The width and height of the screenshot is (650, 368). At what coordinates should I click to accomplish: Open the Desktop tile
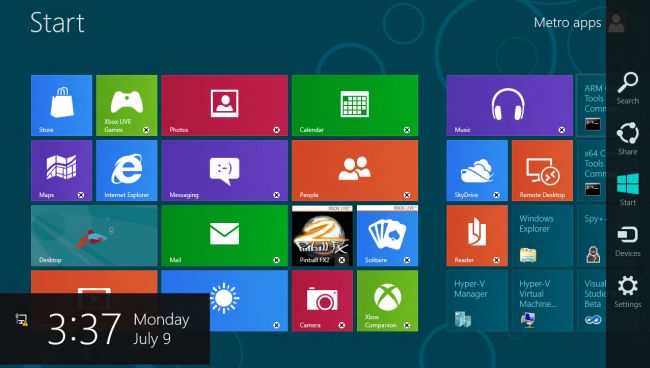tap(94, 235)
